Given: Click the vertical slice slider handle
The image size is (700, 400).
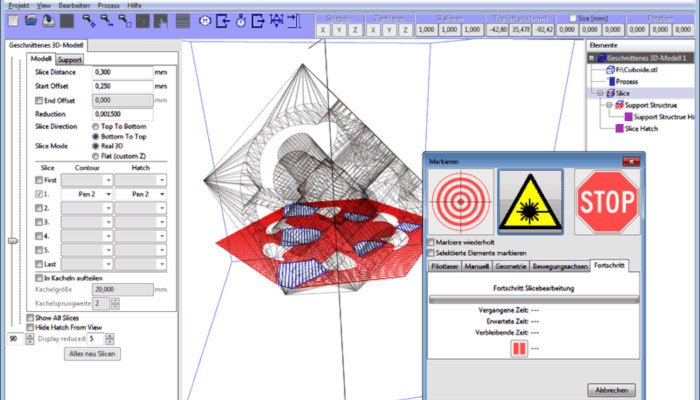Looking at the screenshot, I should pos(13,241).
